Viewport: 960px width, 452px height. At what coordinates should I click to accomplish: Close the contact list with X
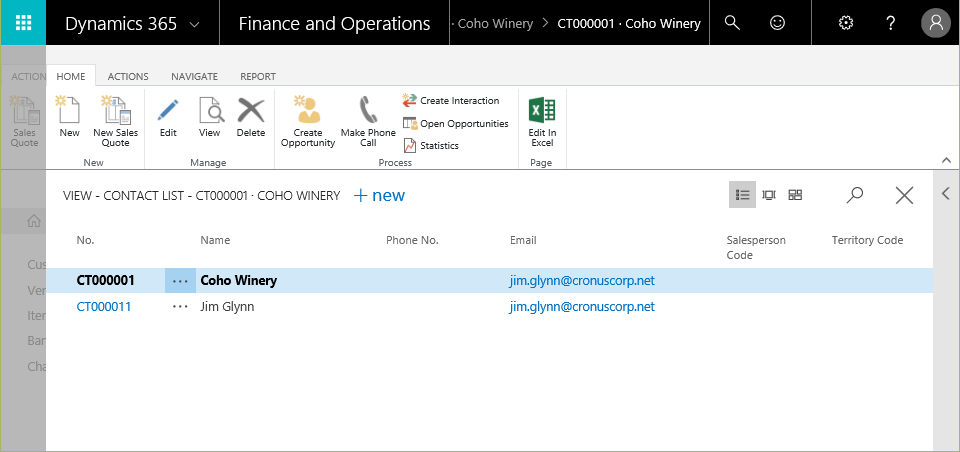[904, 195]
